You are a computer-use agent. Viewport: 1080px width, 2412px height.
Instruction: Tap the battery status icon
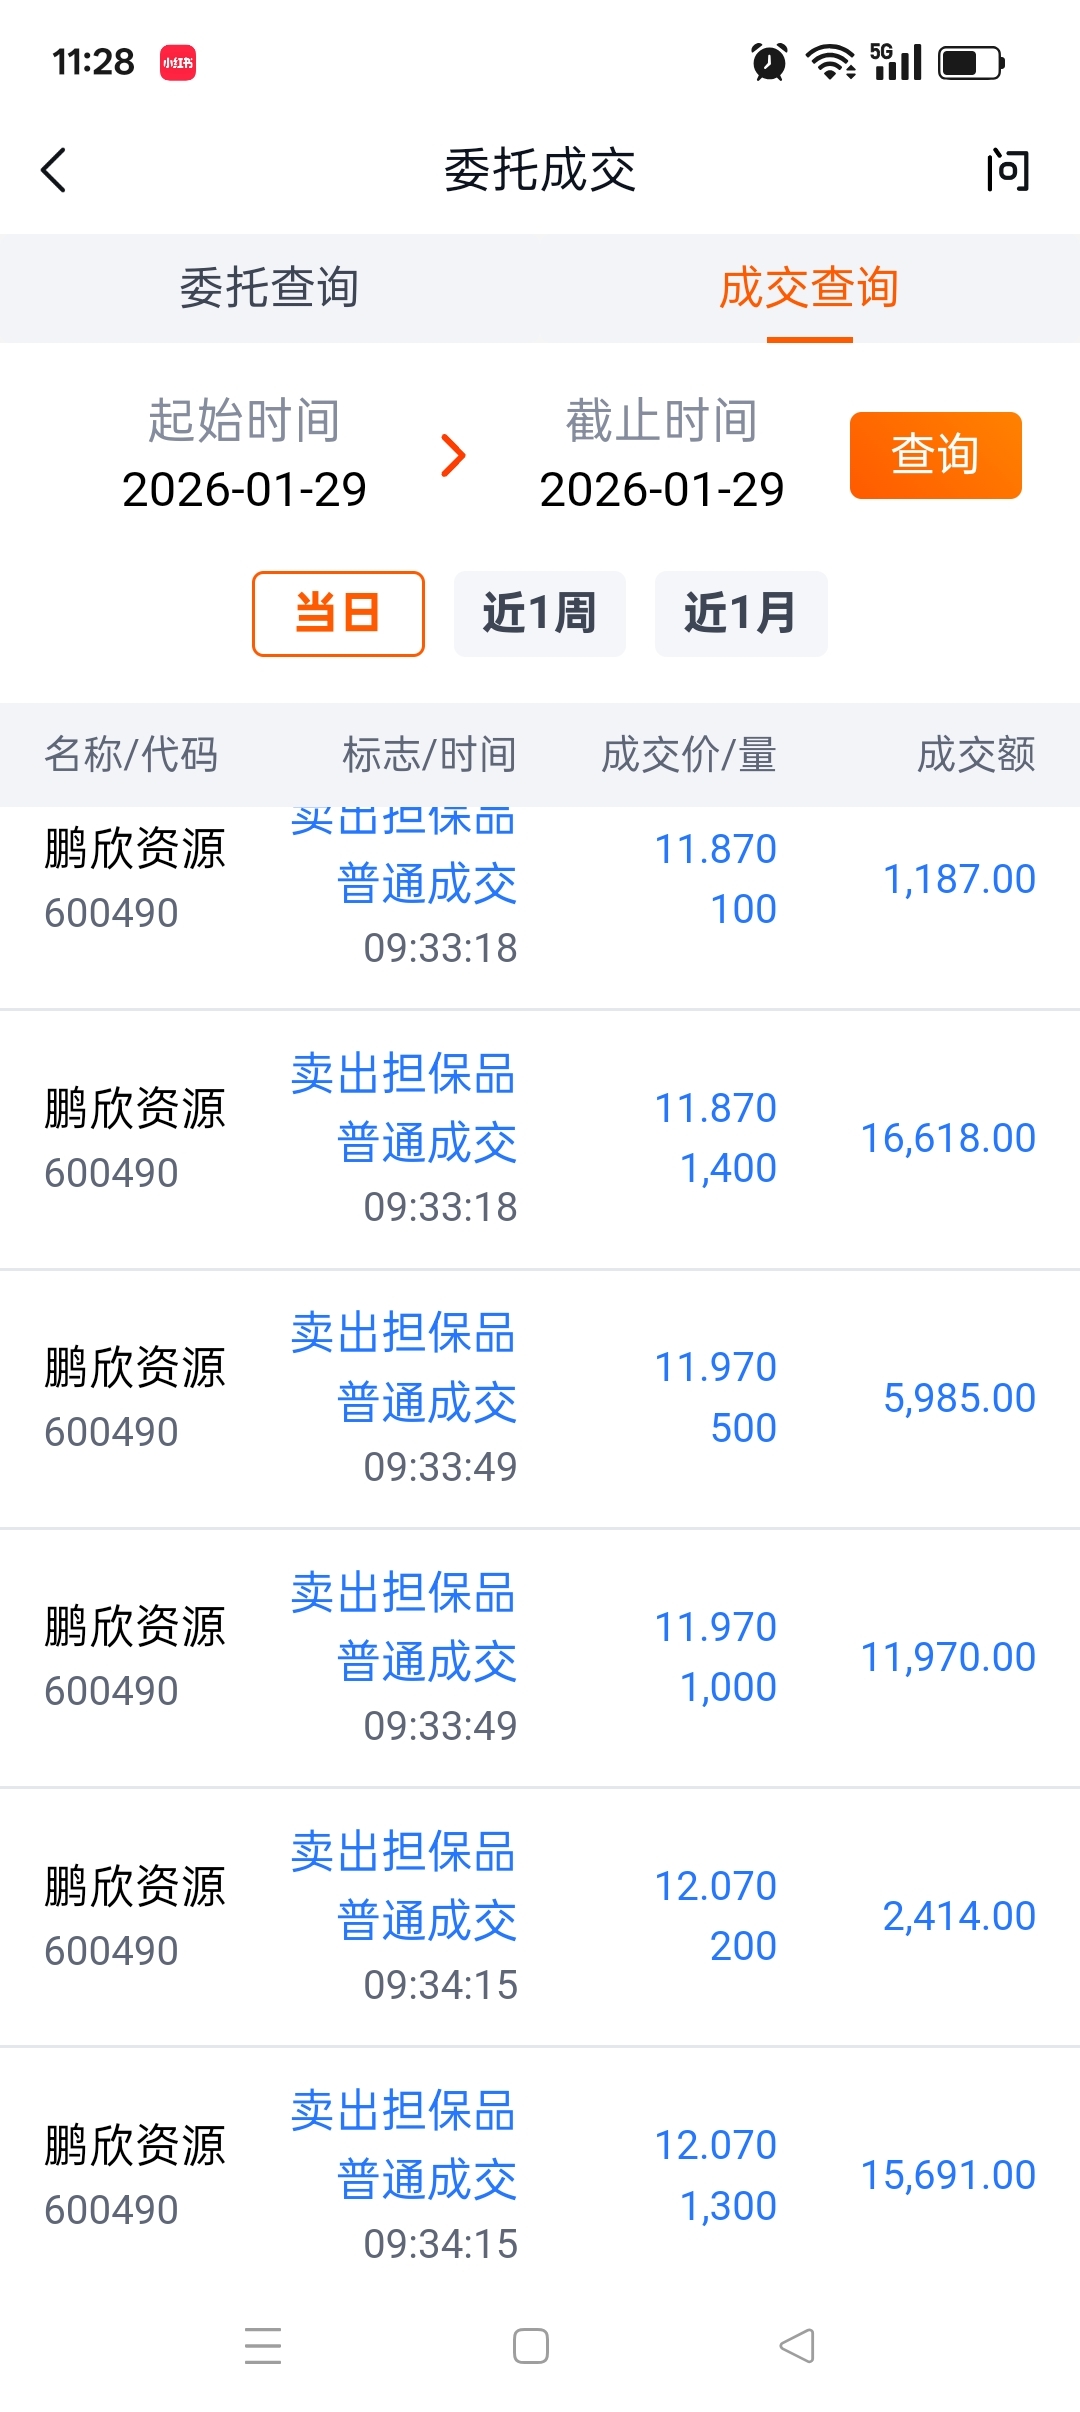[x=971, y=63]
